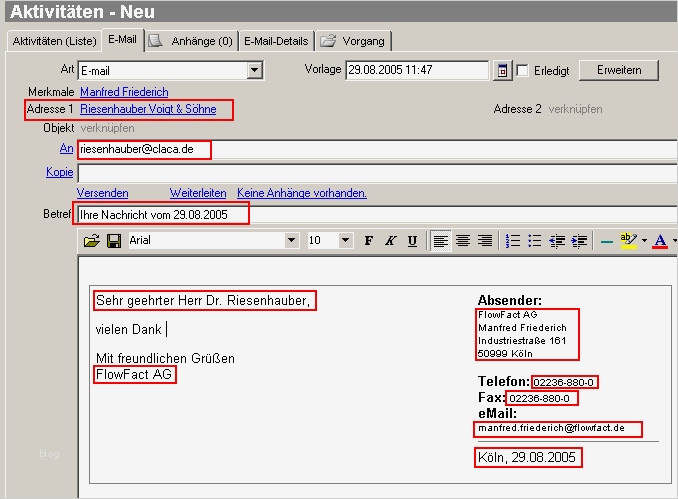The width and height of the screenshot is (678, 499).
Task: Insert bulleted list
Action: click(535, 240)
